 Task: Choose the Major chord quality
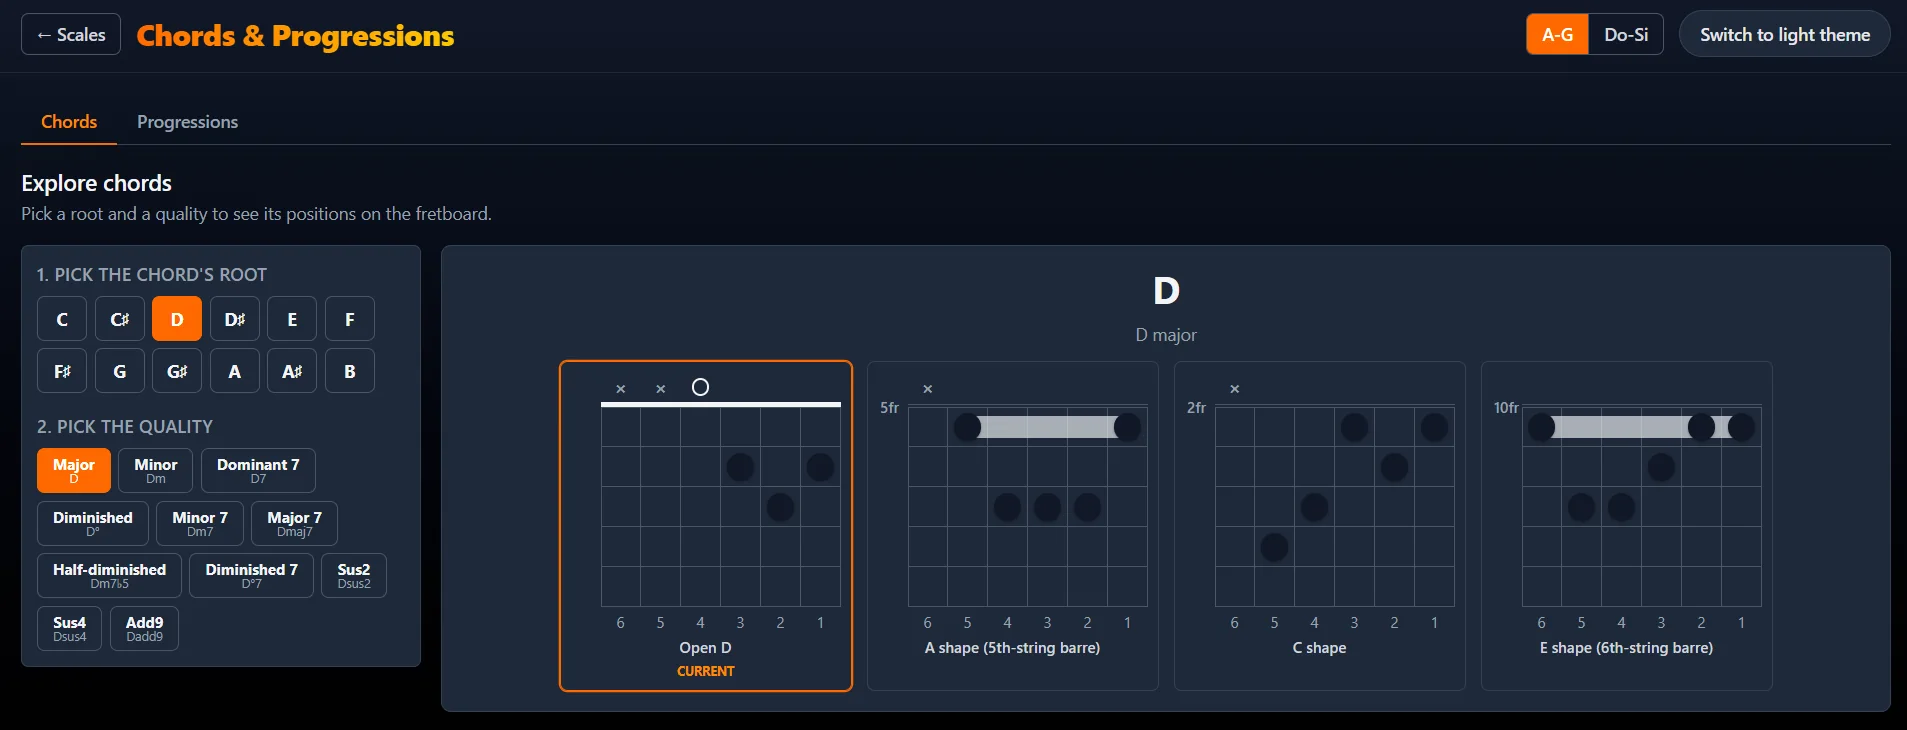point(74,470)
